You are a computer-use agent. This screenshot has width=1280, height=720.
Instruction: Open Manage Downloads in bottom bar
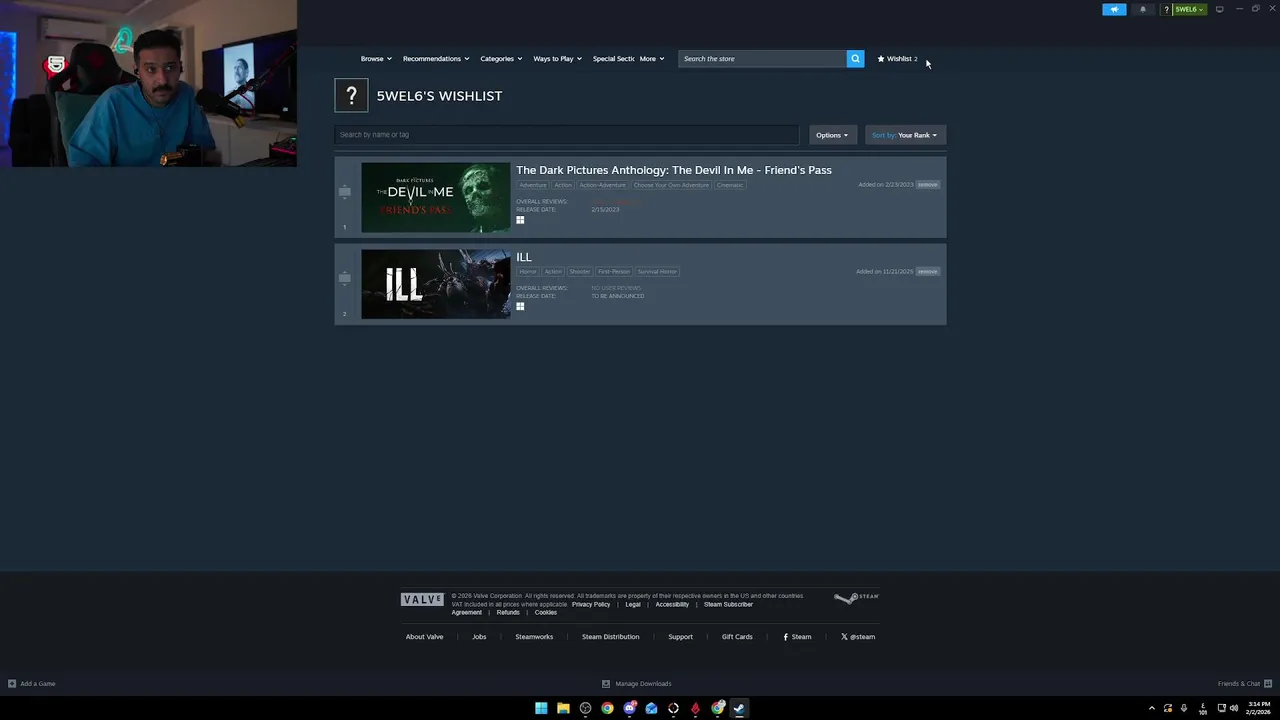coord(637,684)
